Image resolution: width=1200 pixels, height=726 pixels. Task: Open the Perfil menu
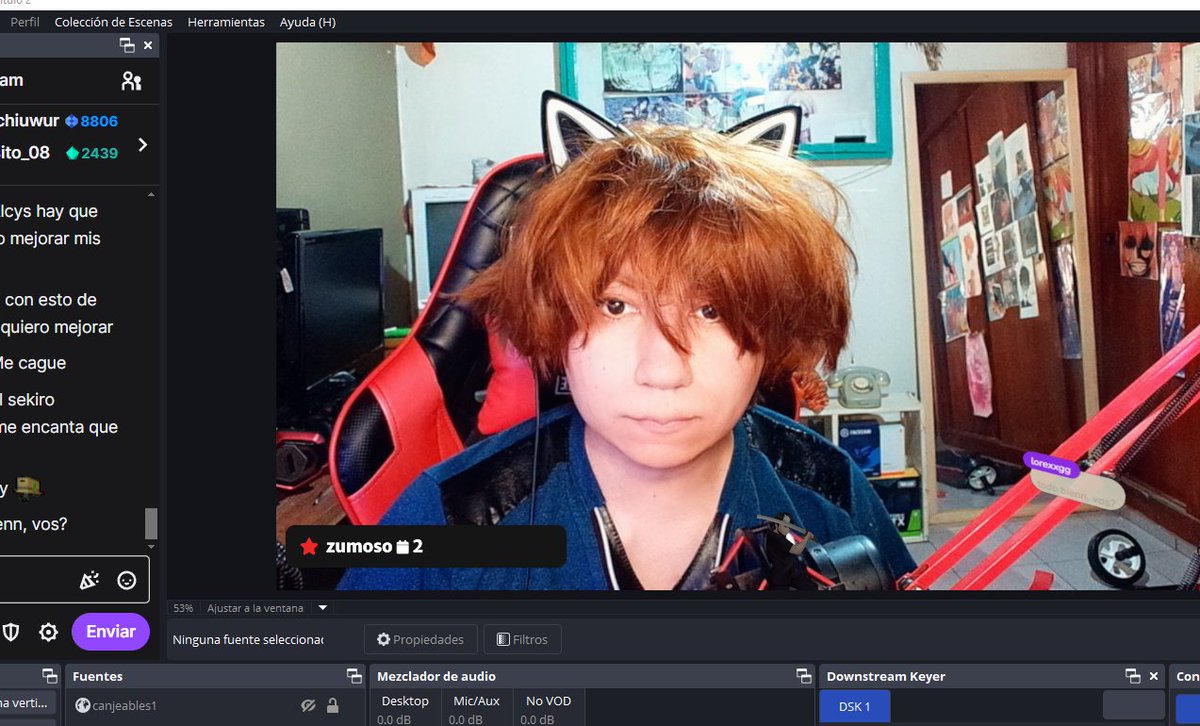click(x=25, y=22)
